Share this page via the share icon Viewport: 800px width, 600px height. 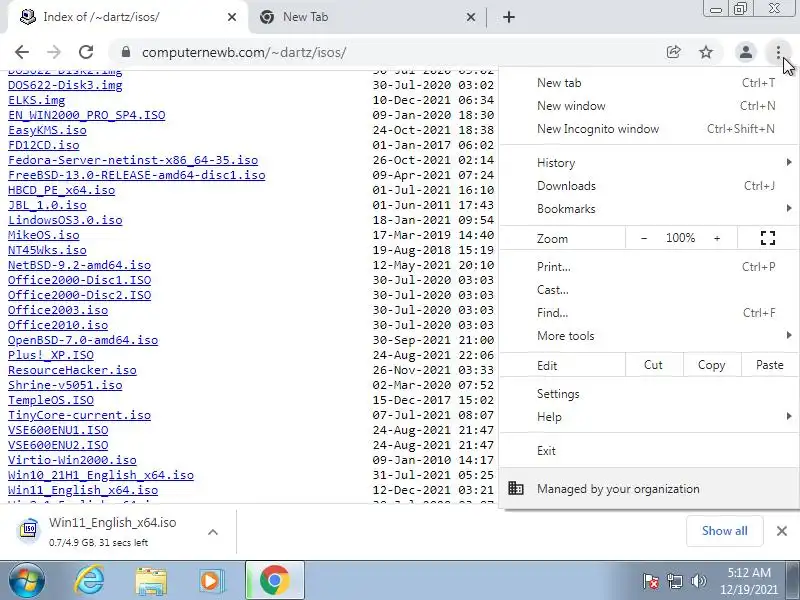tap(673, 52)
